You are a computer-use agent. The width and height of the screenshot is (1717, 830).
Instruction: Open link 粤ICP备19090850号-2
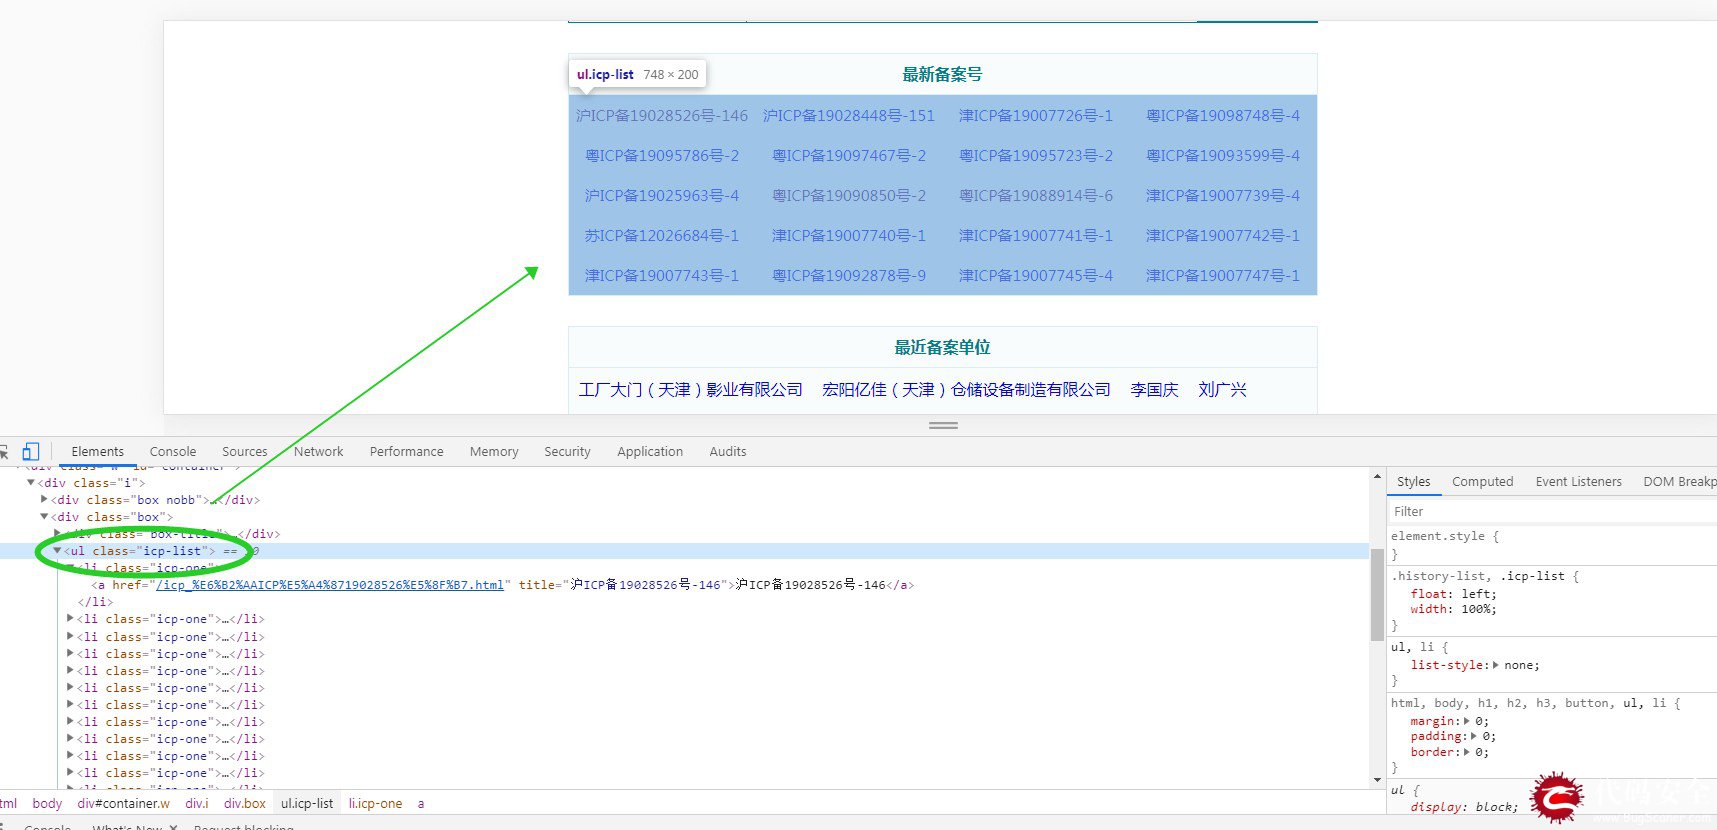pos(849,196)
